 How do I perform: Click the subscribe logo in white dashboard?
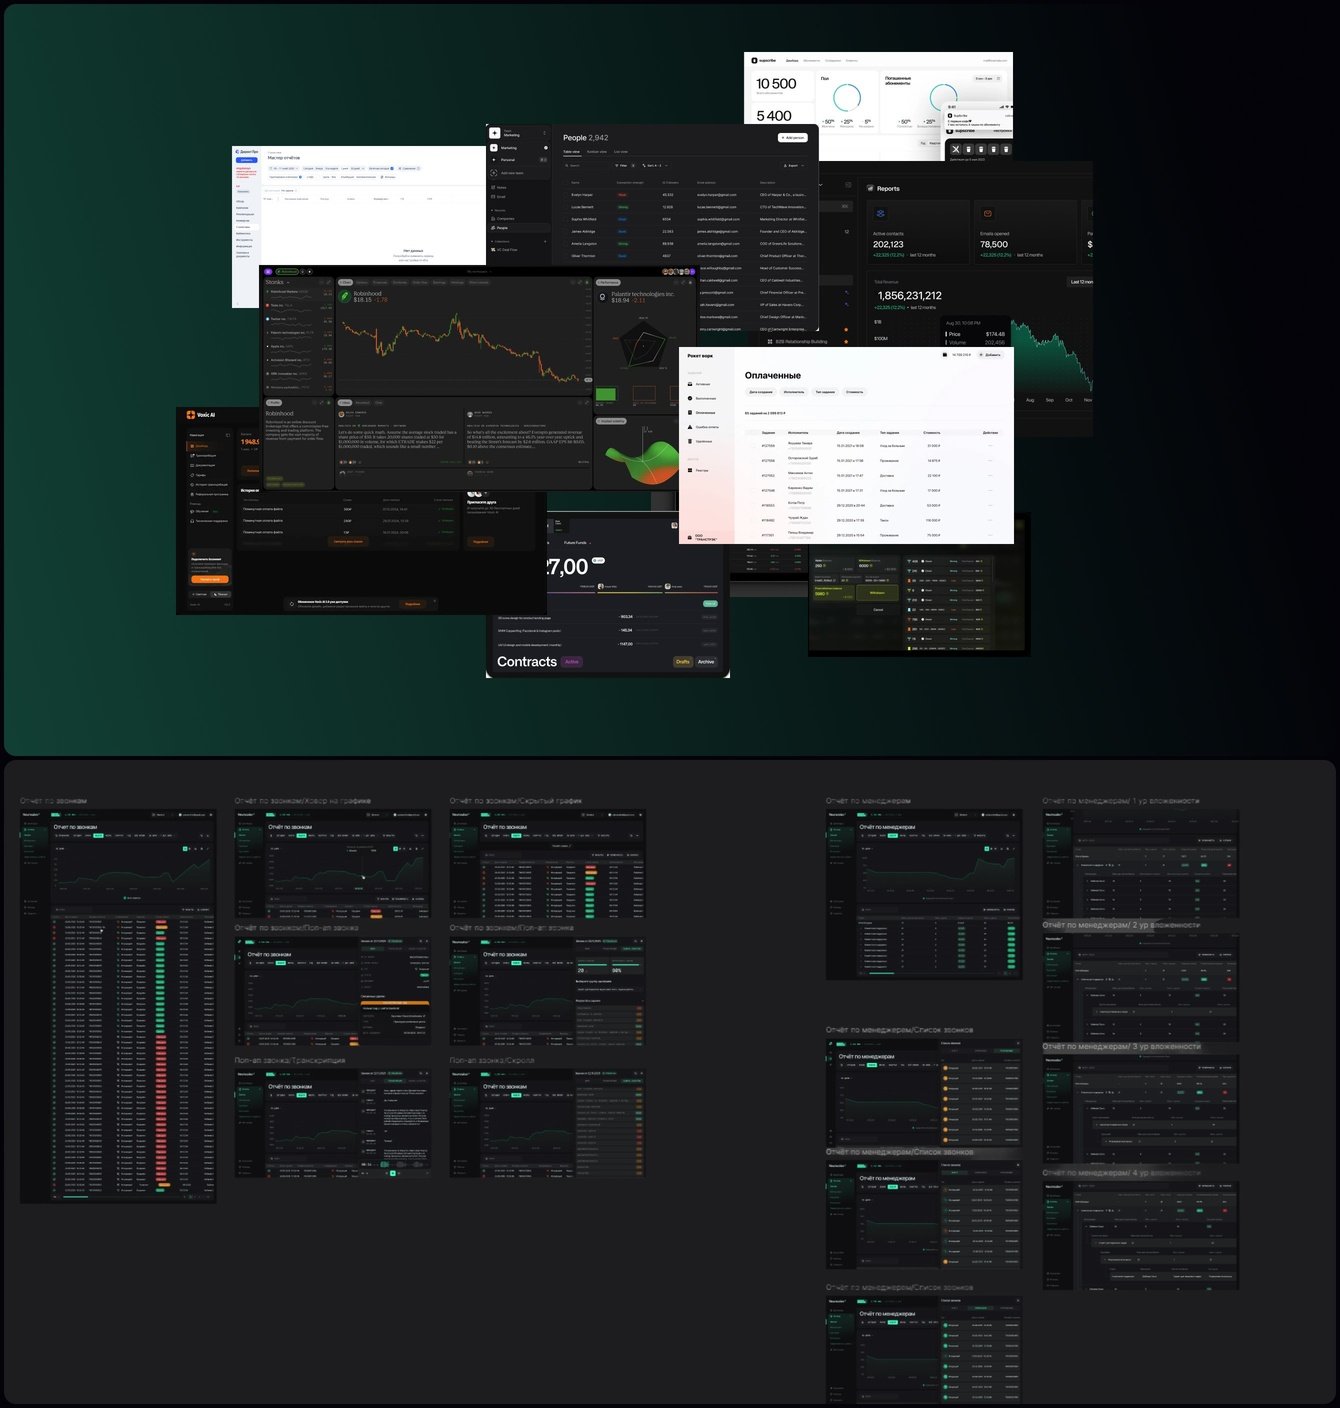pos(763,60)
